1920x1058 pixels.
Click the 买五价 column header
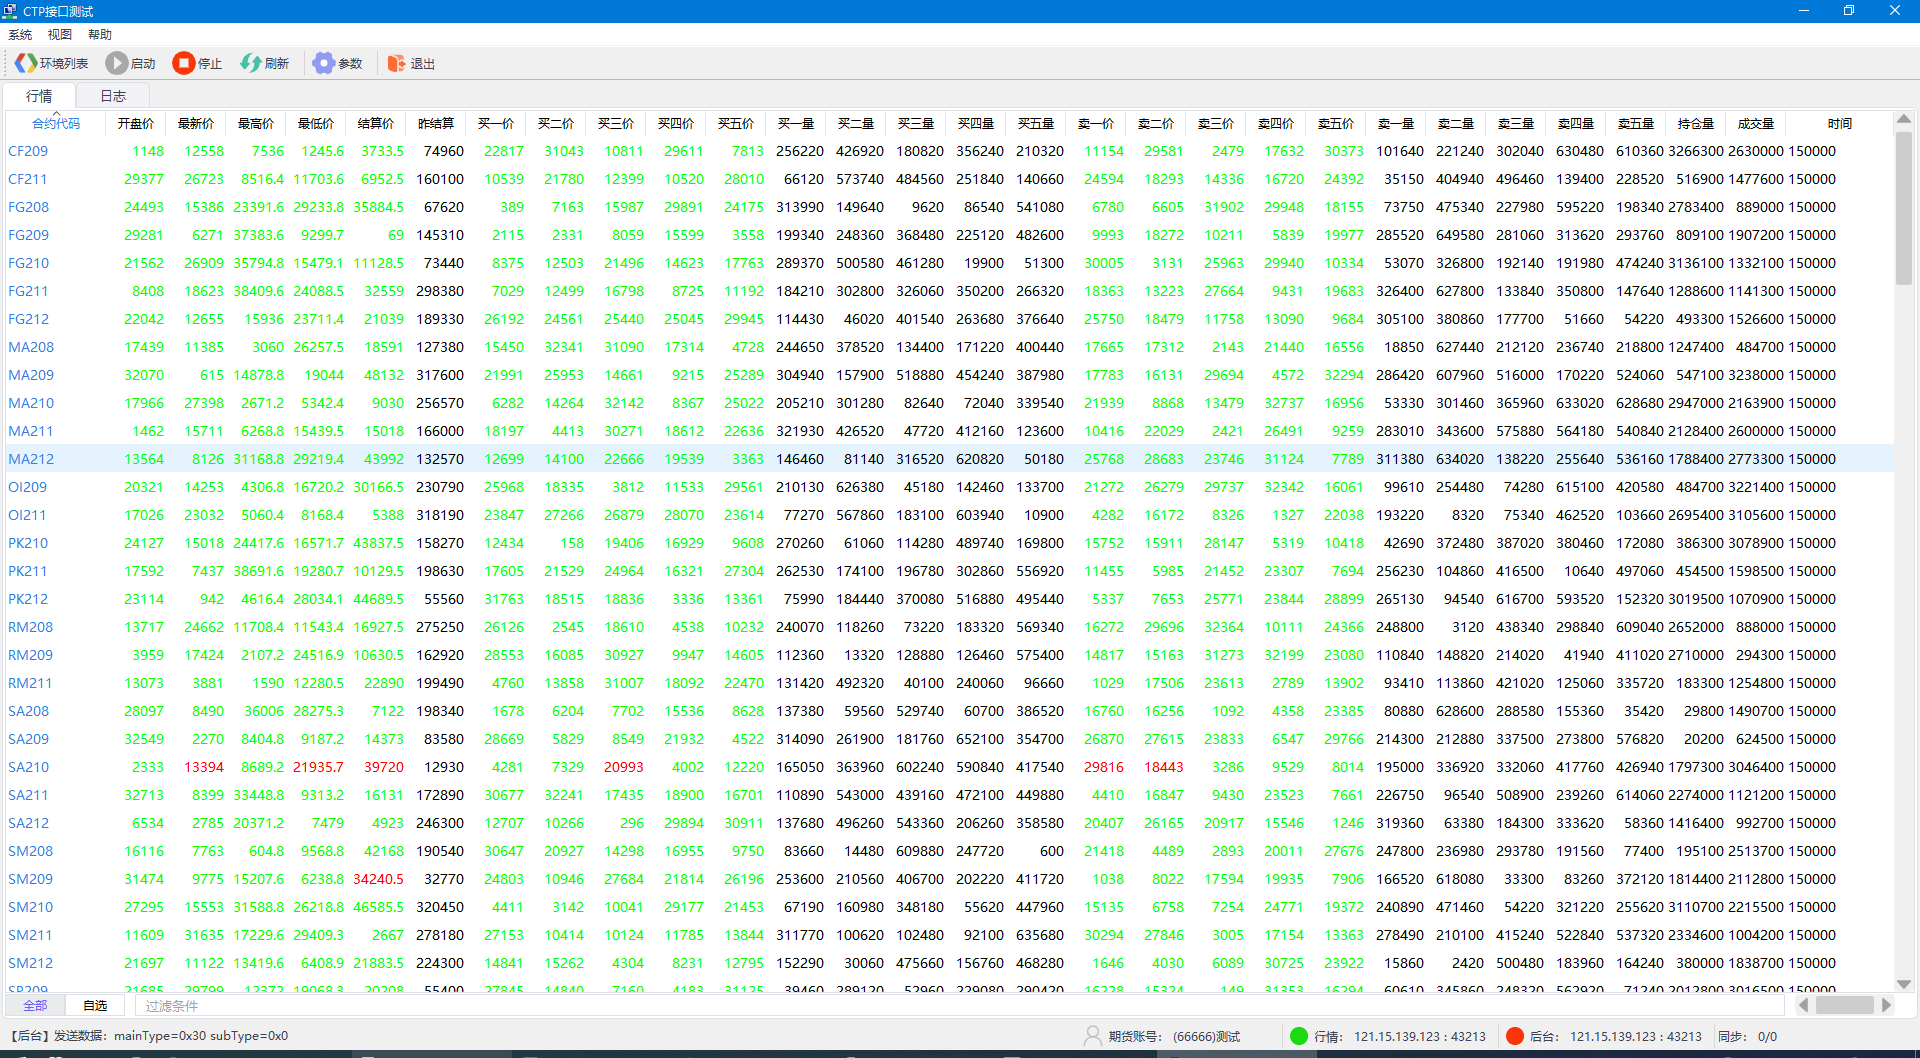point(736,124)
